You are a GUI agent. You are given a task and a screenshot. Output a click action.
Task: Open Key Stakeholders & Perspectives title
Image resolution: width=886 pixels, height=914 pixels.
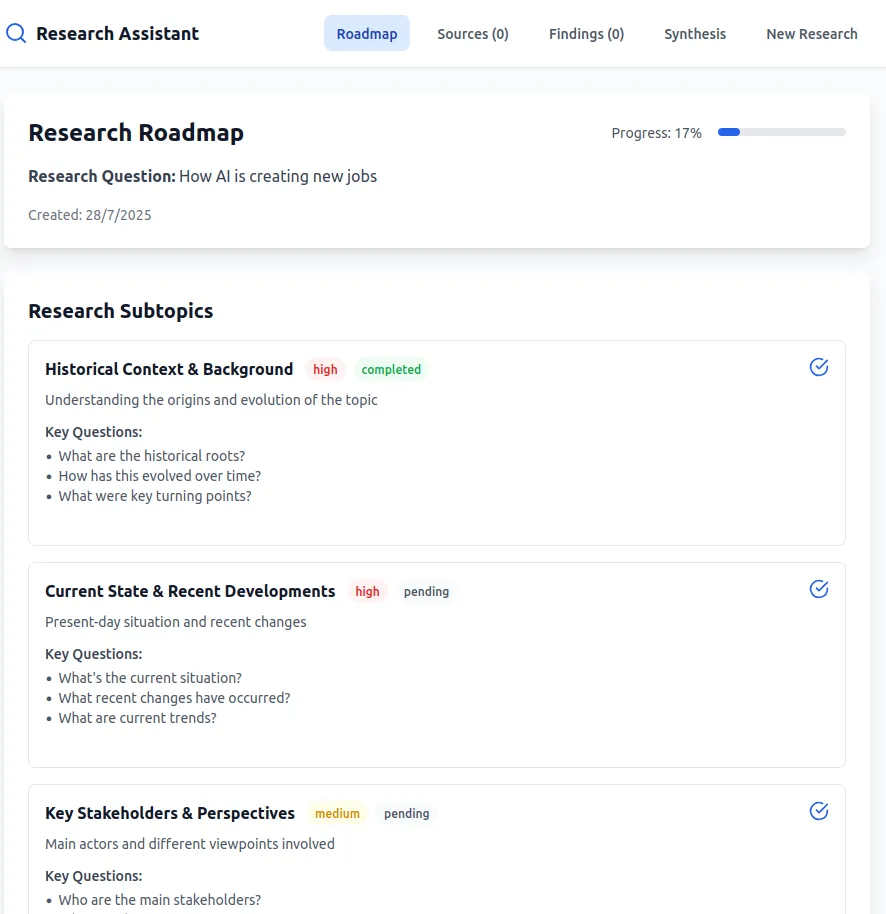[x=170, y=813]
